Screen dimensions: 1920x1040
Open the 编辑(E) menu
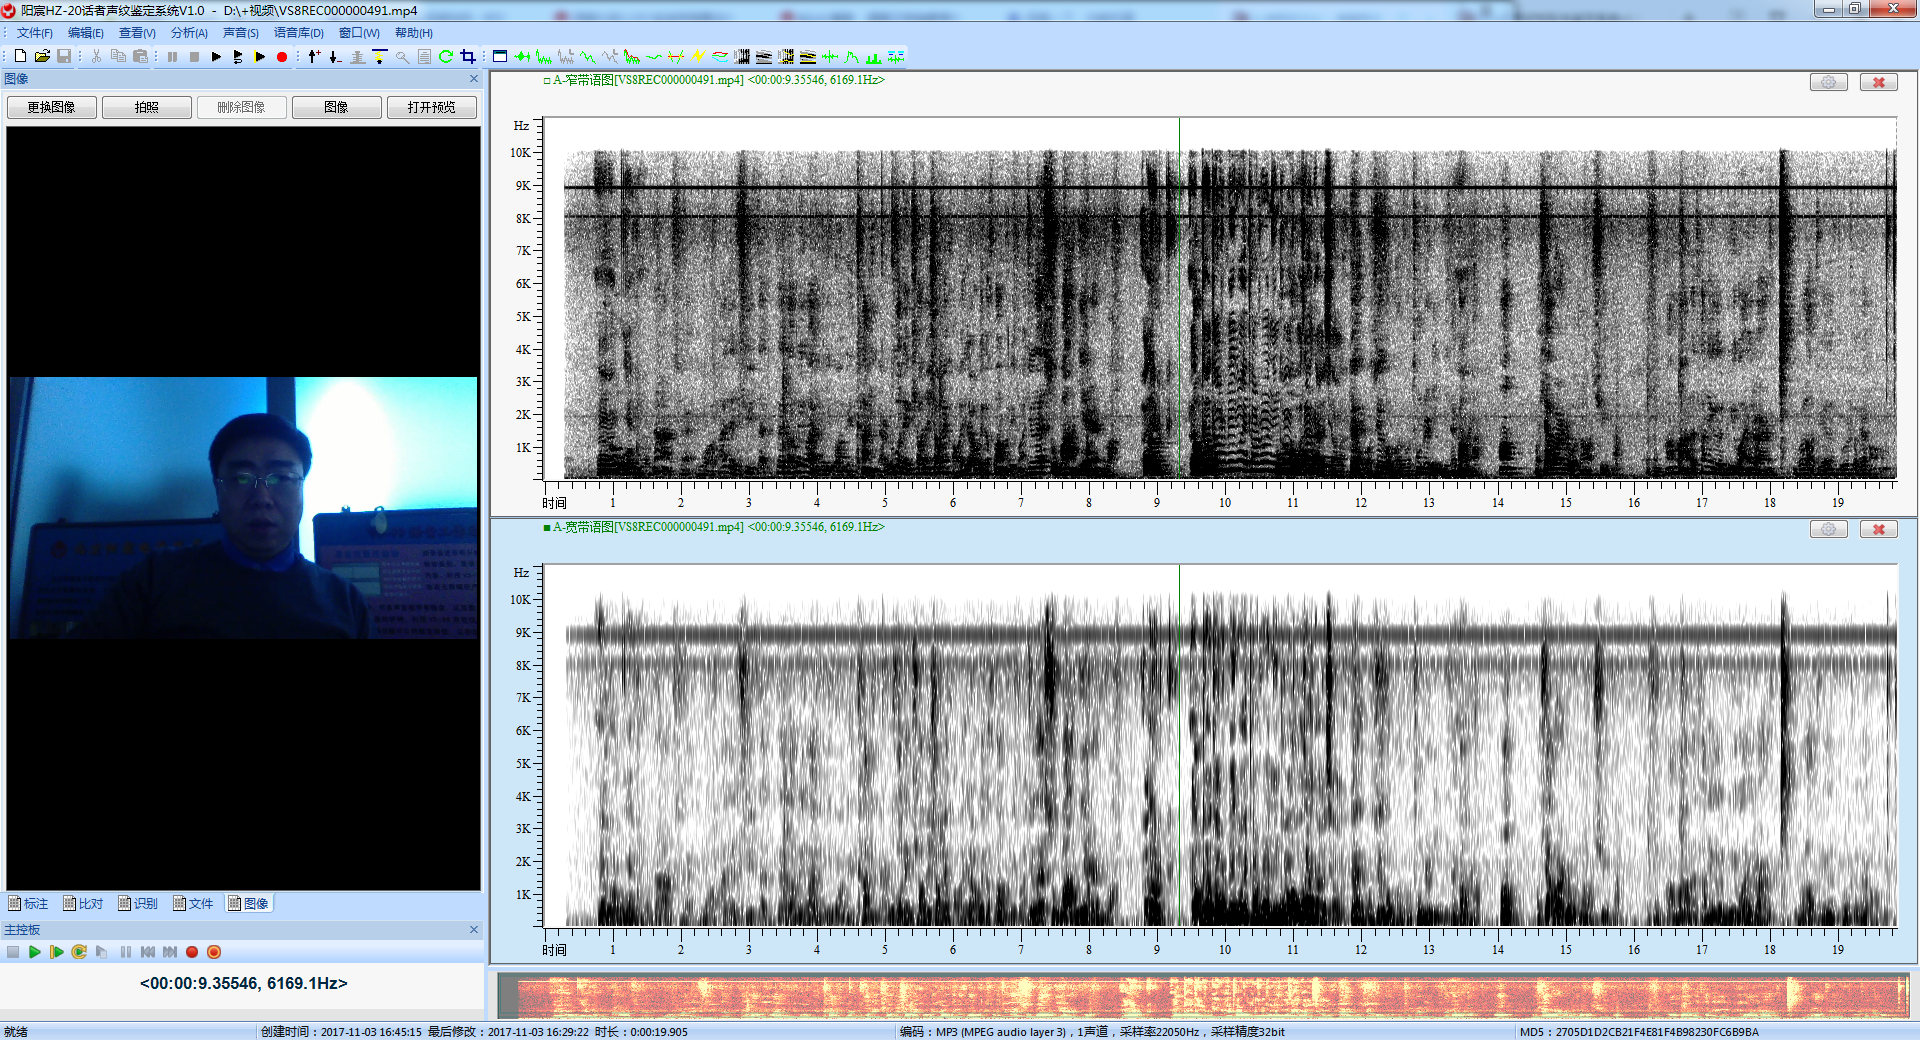tap(86, 33)
